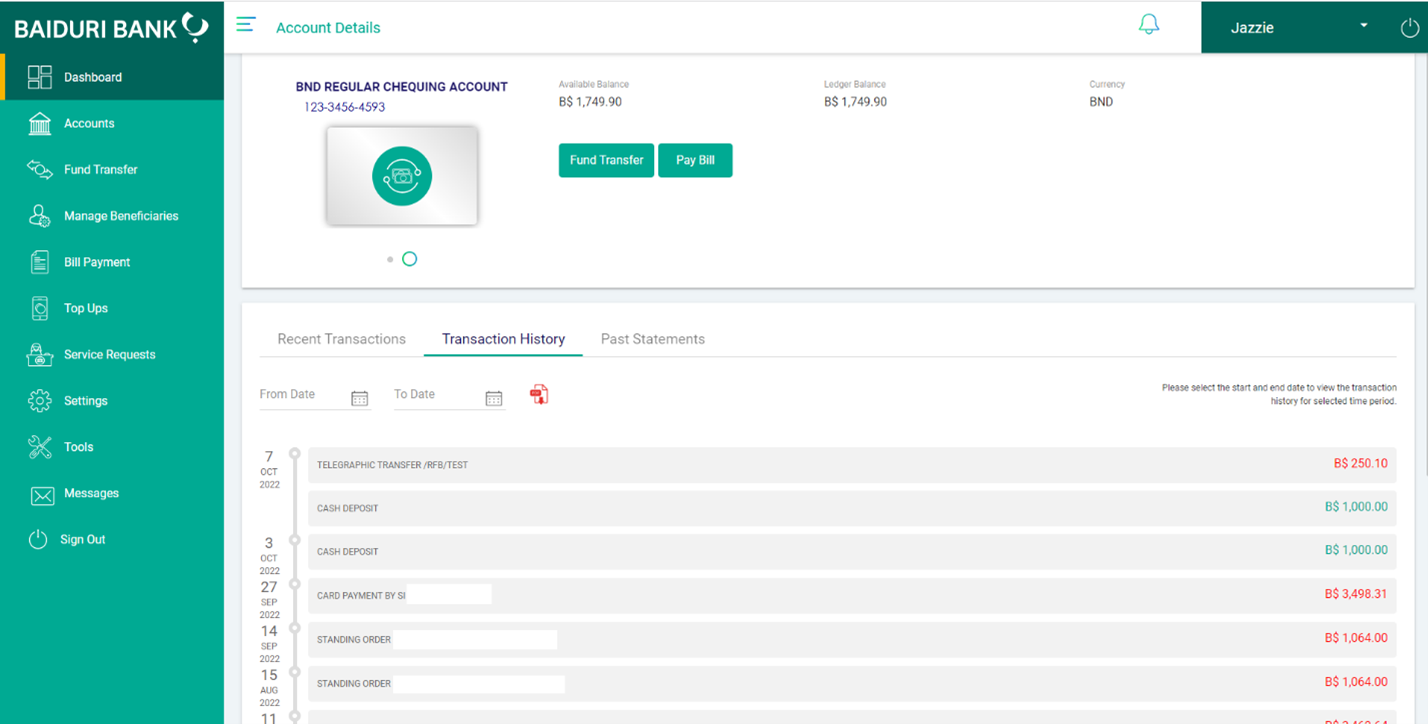This screenshot has height=724, width=1428.
Task: Click the Service Requests sidebar icon
Action: pos(38,354)
